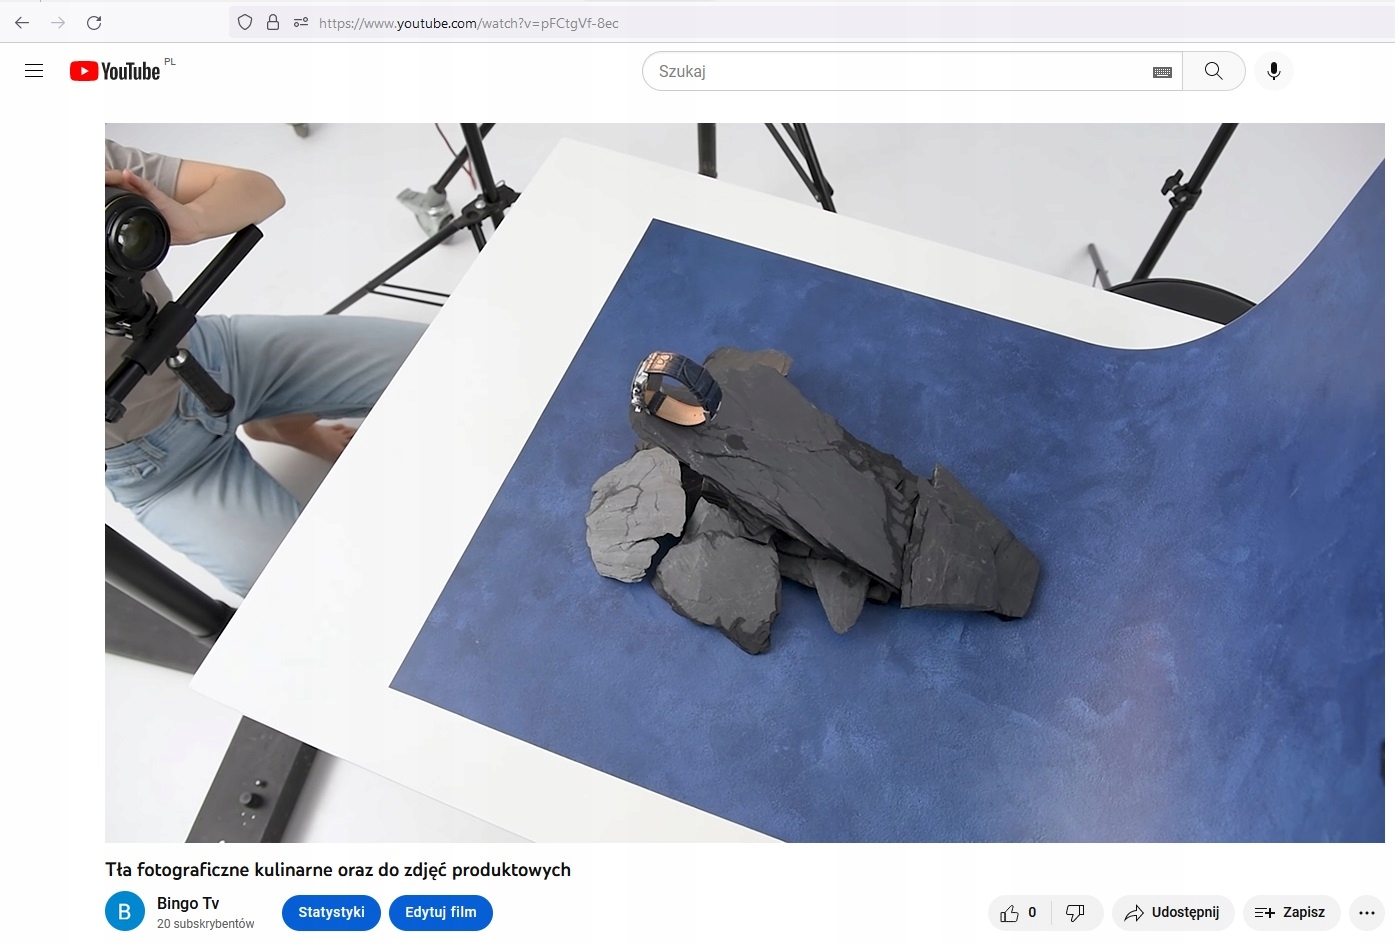This screenshot has height=944, width=1395.
Task: Open the tracking protection shield icon
Action: tap(244, 22)
